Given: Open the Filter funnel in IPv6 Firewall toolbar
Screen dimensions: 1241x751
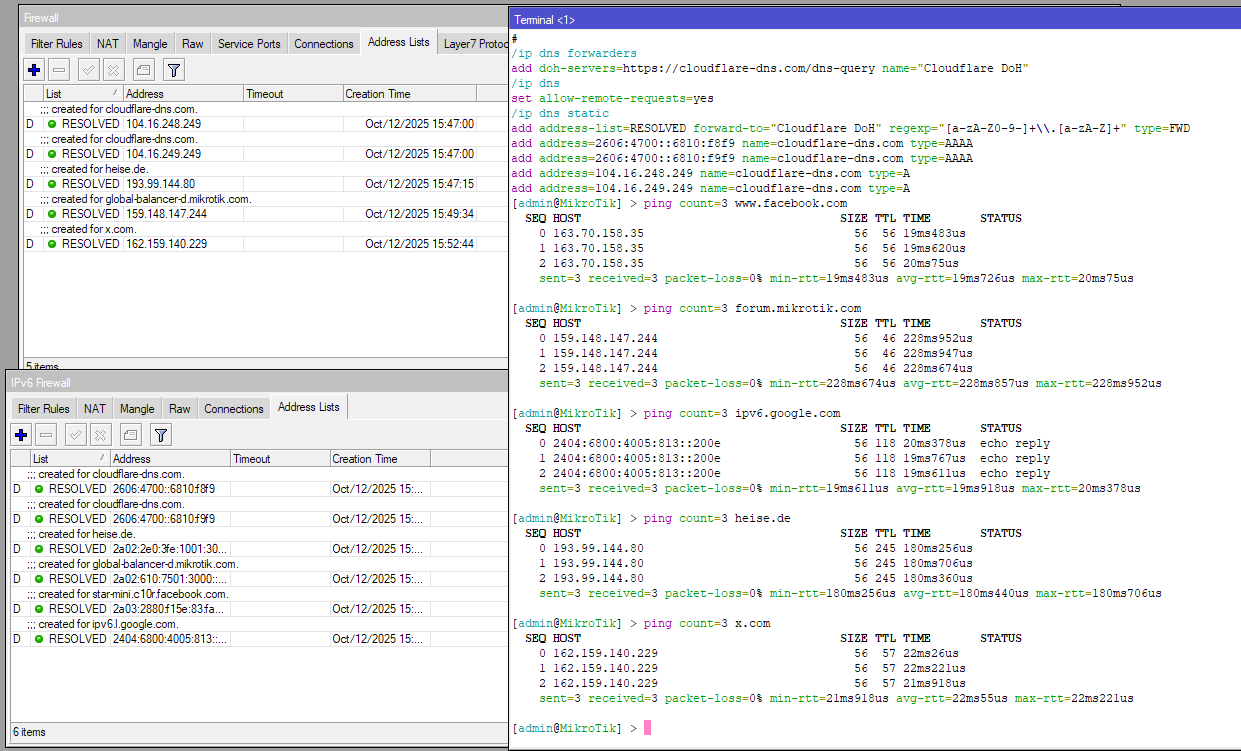Looking at the screenshot, I should tap(161, 435).
